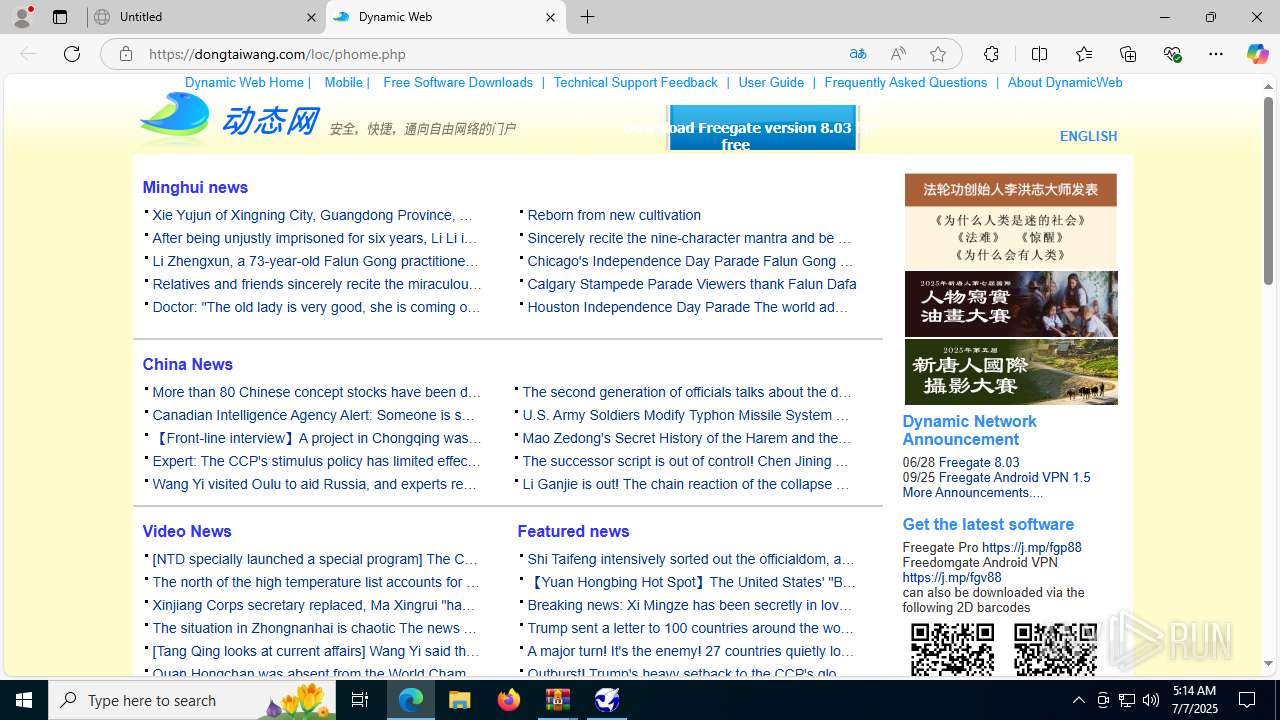Open the WinRAR taskbar icon
Viewport: 1280px width, 720px height.
(558, 700)
